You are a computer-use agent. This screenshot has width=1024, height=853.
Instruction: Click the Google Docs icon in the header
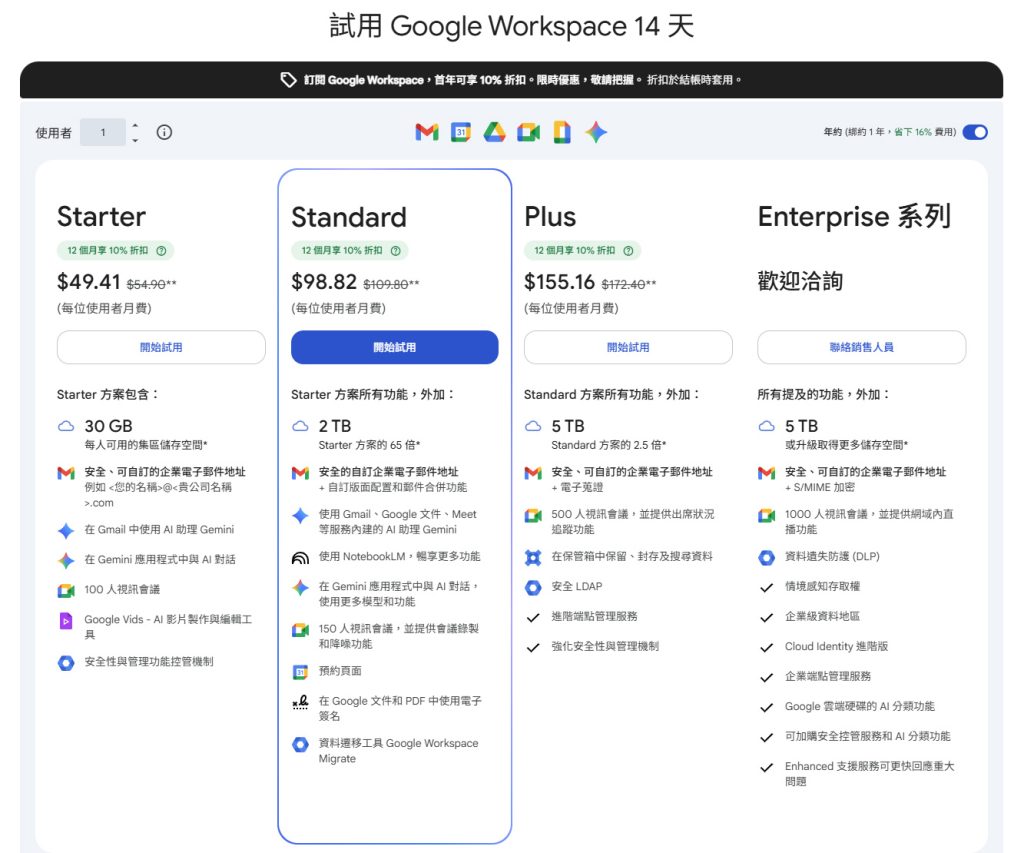pyautogui.click(x=562, y=133)
